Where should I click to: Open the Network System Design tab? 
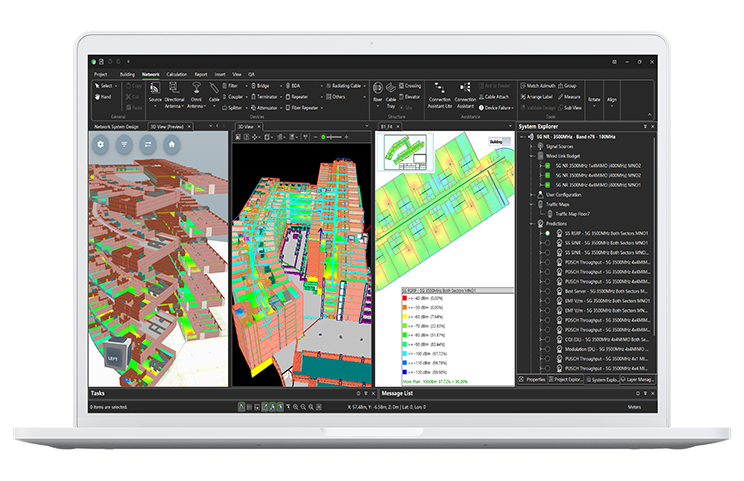pos(117,127)
